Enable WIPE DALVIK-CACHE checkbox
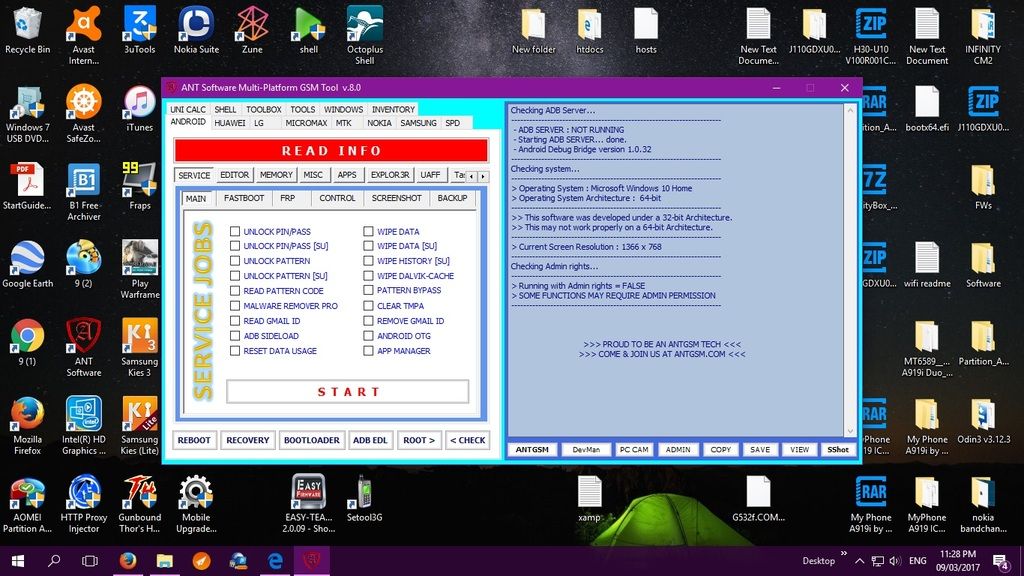1024x576 pixels. coord(368,276)
